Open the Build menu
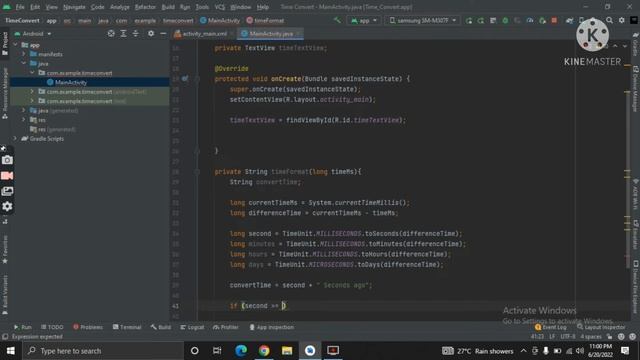This screenshot has width=640, height=360. (x=168, y=7)
